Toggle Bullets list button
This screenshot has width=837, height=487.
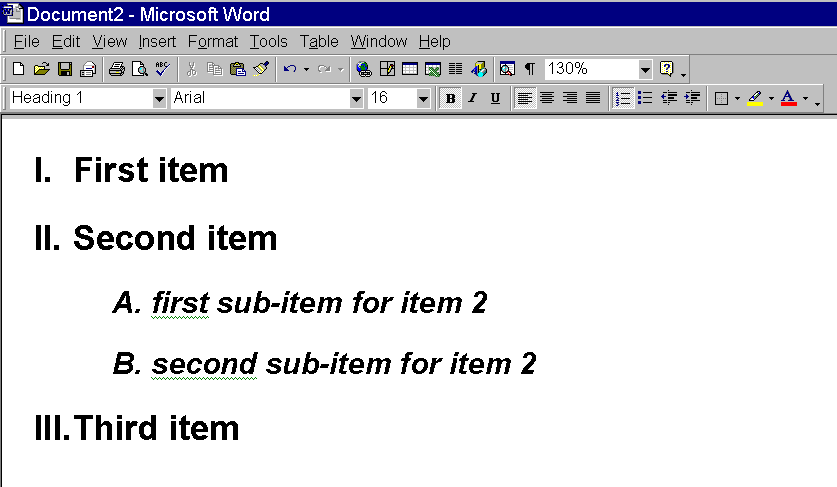click(645, 98)
